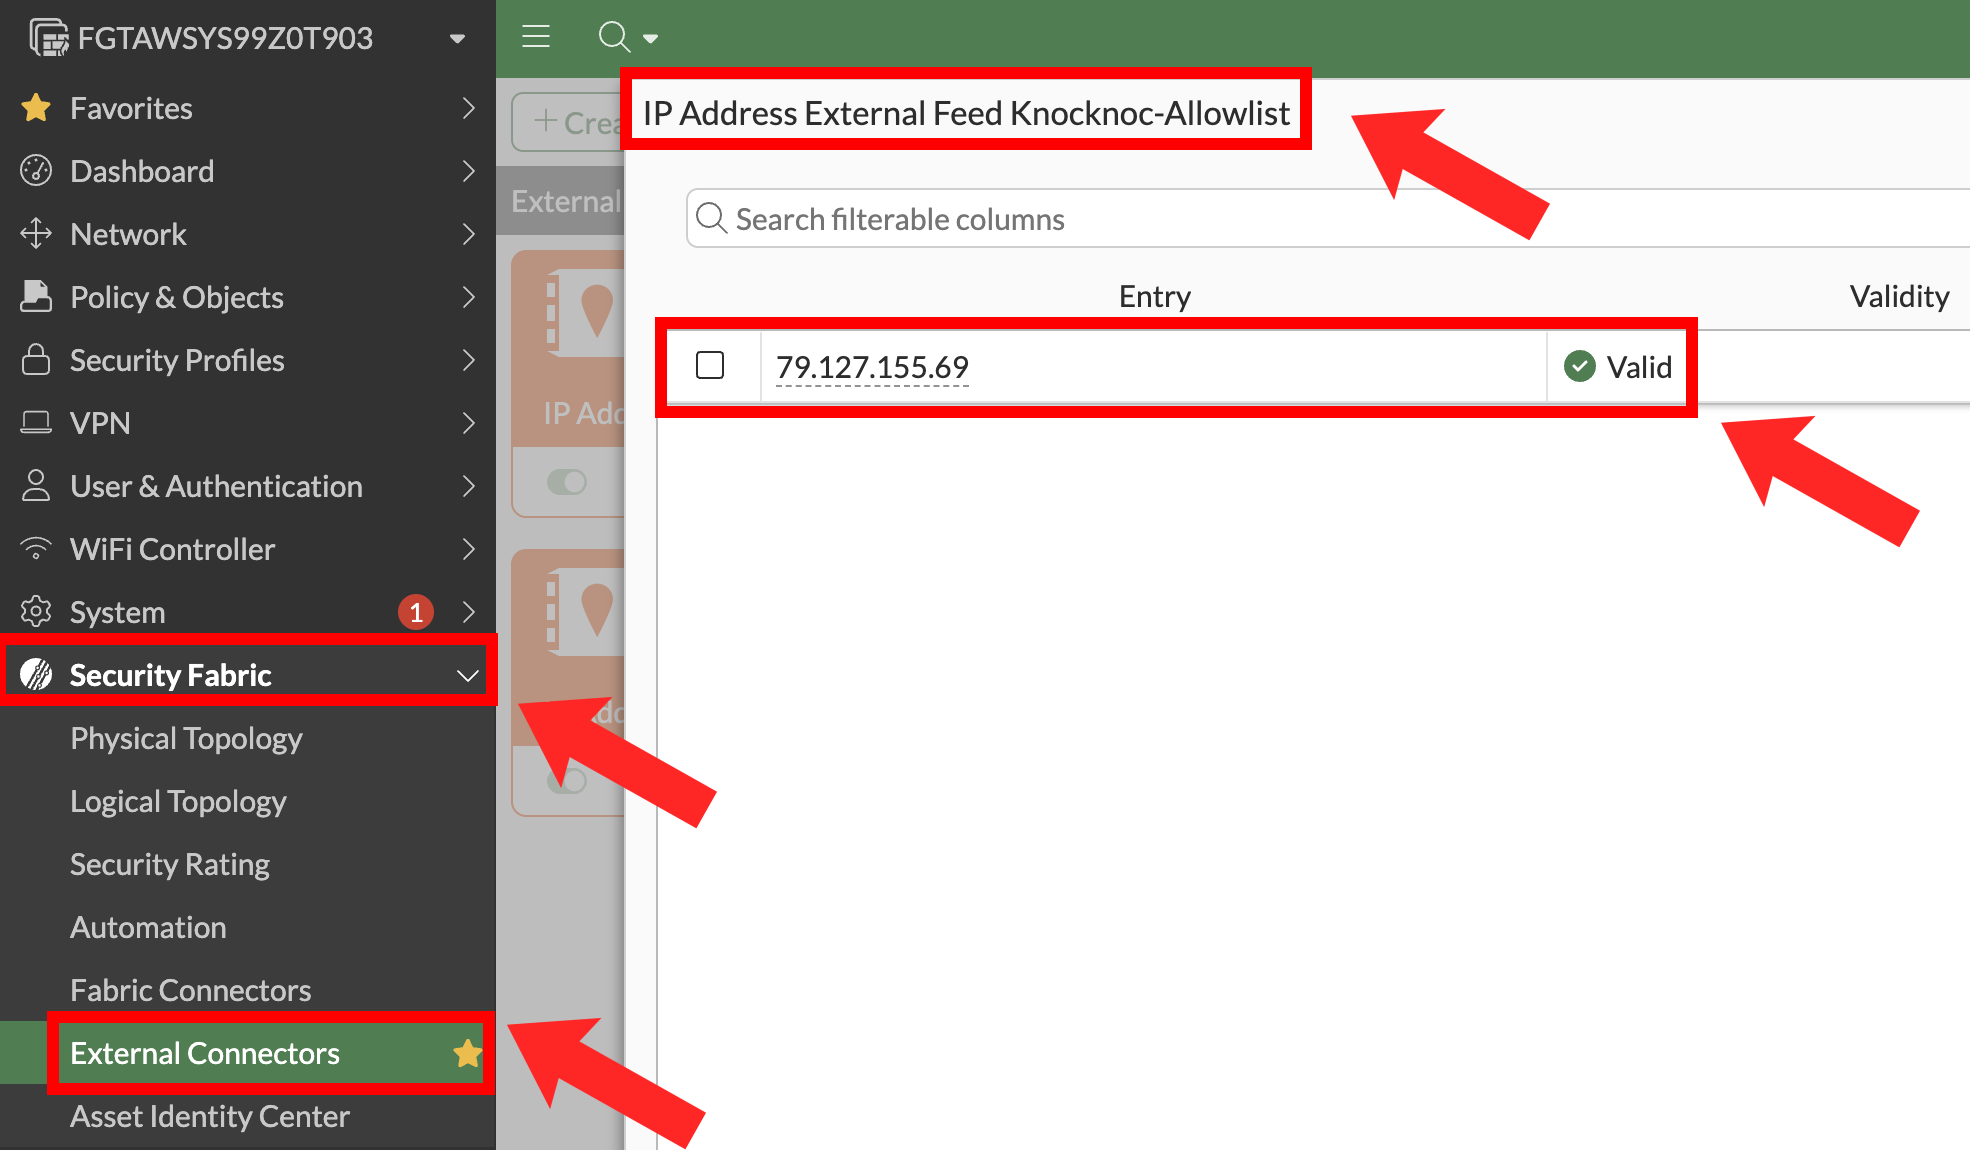Click the Network arrows icon
The image size is (1970, 1150).
36,234
